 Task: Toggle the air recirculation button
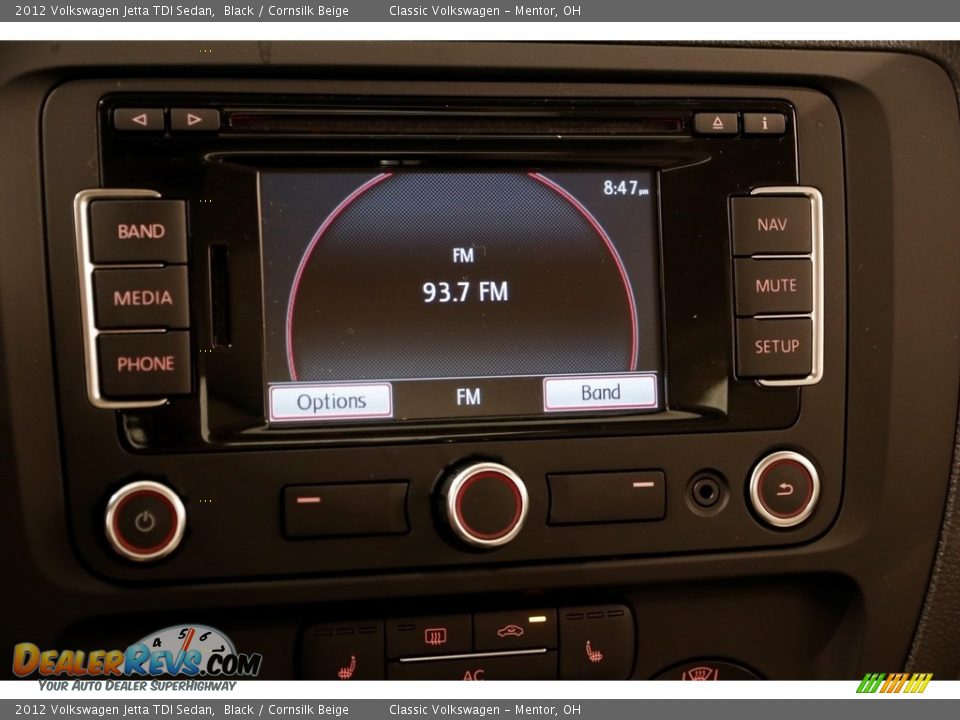(x=513, y=630)
